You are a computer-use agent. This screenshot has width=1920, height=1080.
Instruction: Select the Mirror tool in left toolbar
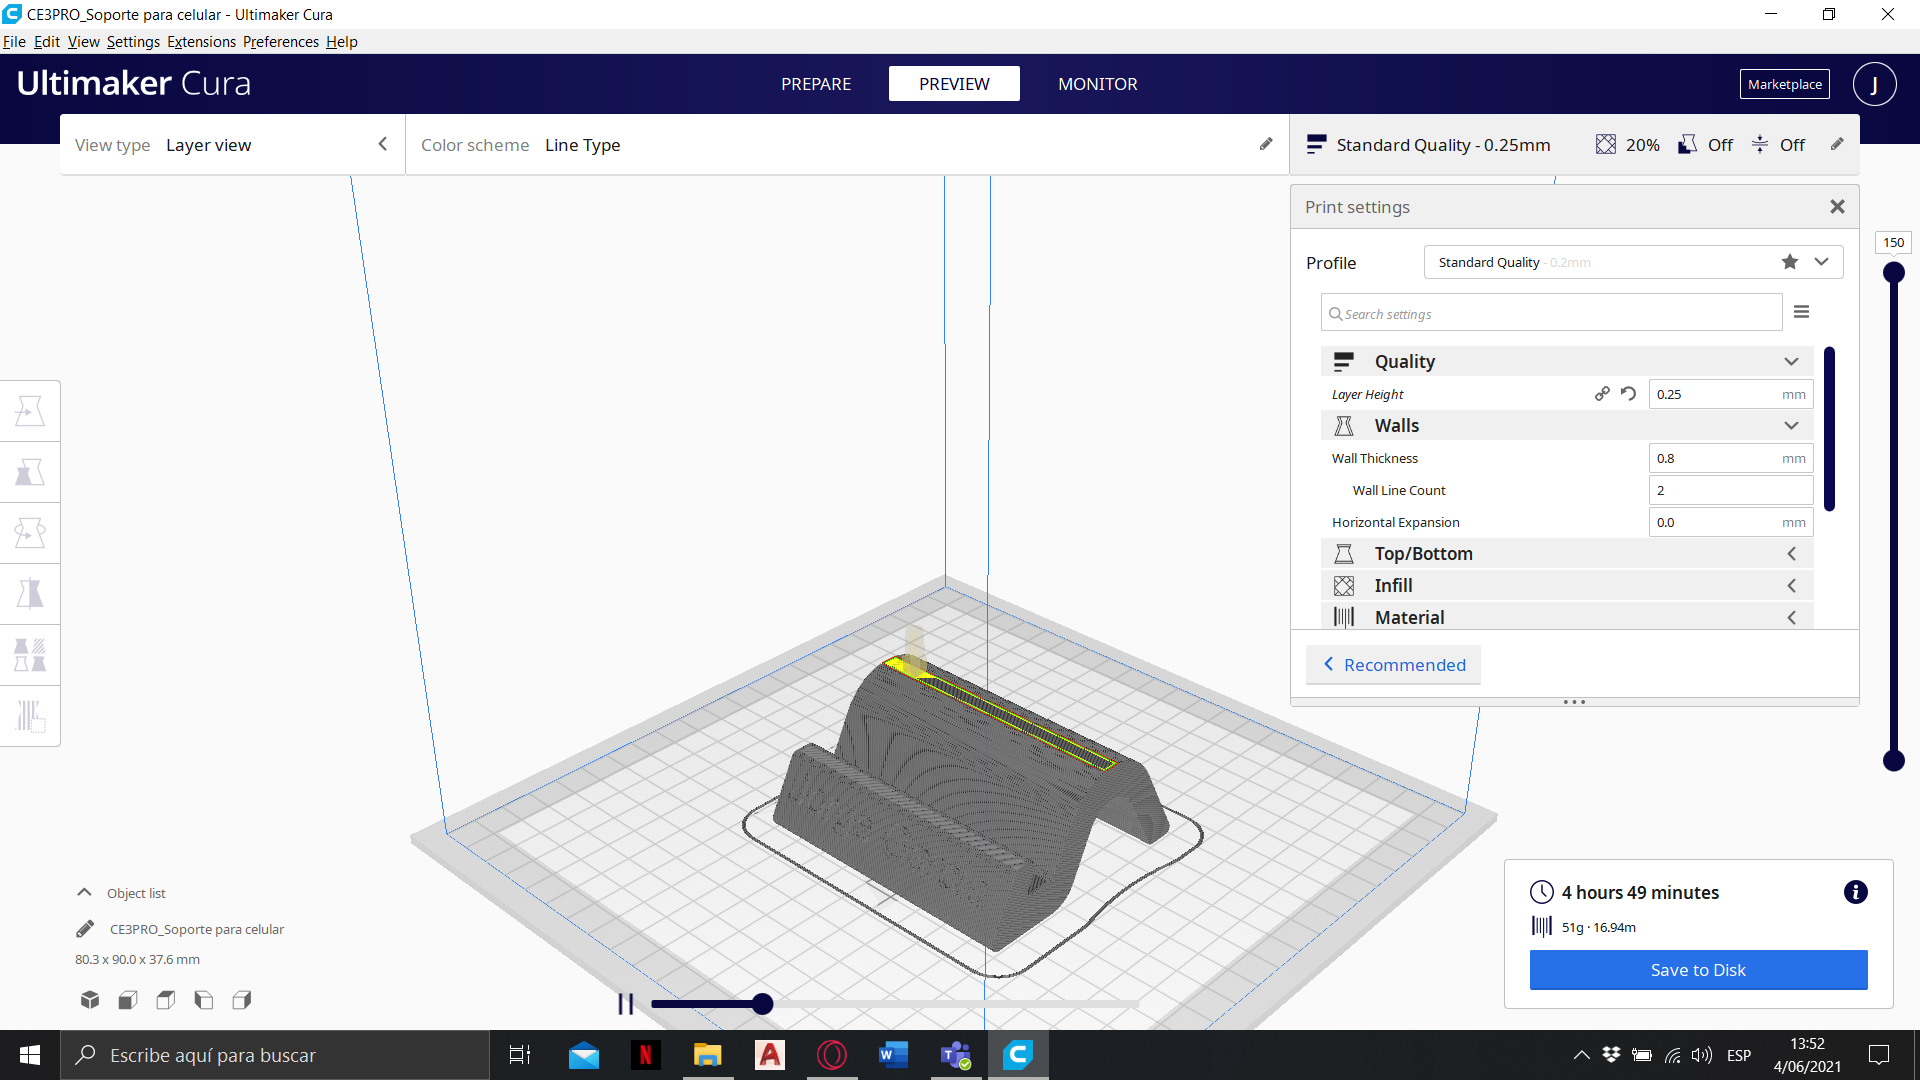pos(30,594)
